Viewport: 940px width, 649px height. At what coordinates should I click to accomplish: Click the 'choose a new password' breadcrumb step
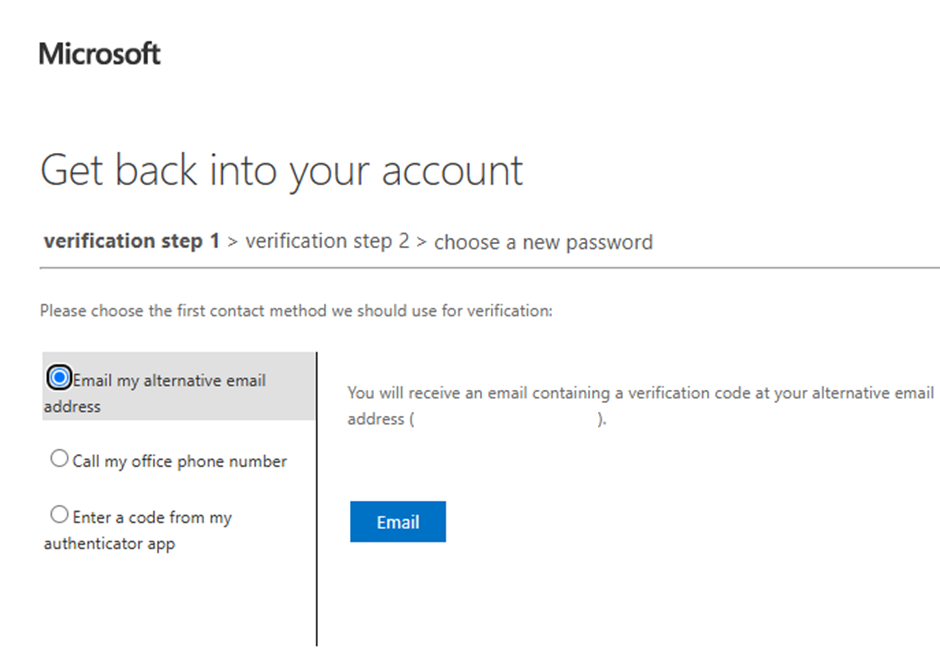click(x=543, y=242)
